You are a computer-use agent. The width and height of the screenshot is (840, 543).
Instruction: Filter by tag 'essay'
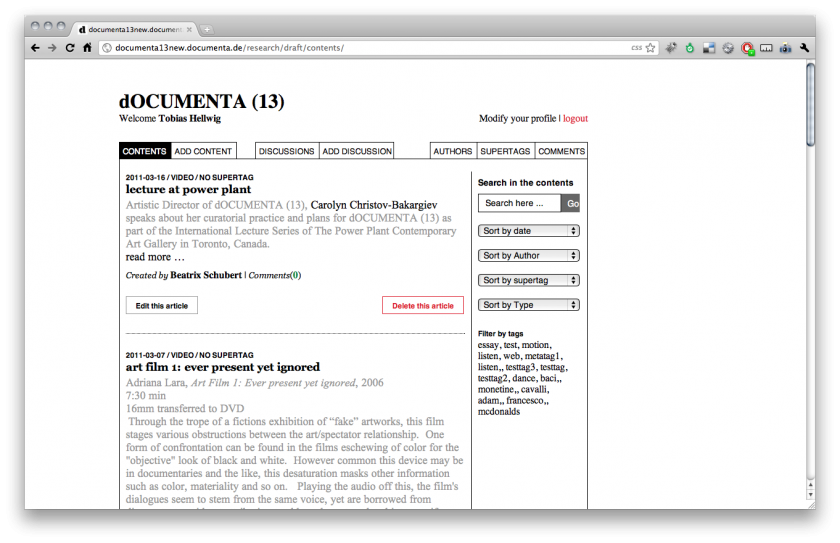(x=488, y=345)
